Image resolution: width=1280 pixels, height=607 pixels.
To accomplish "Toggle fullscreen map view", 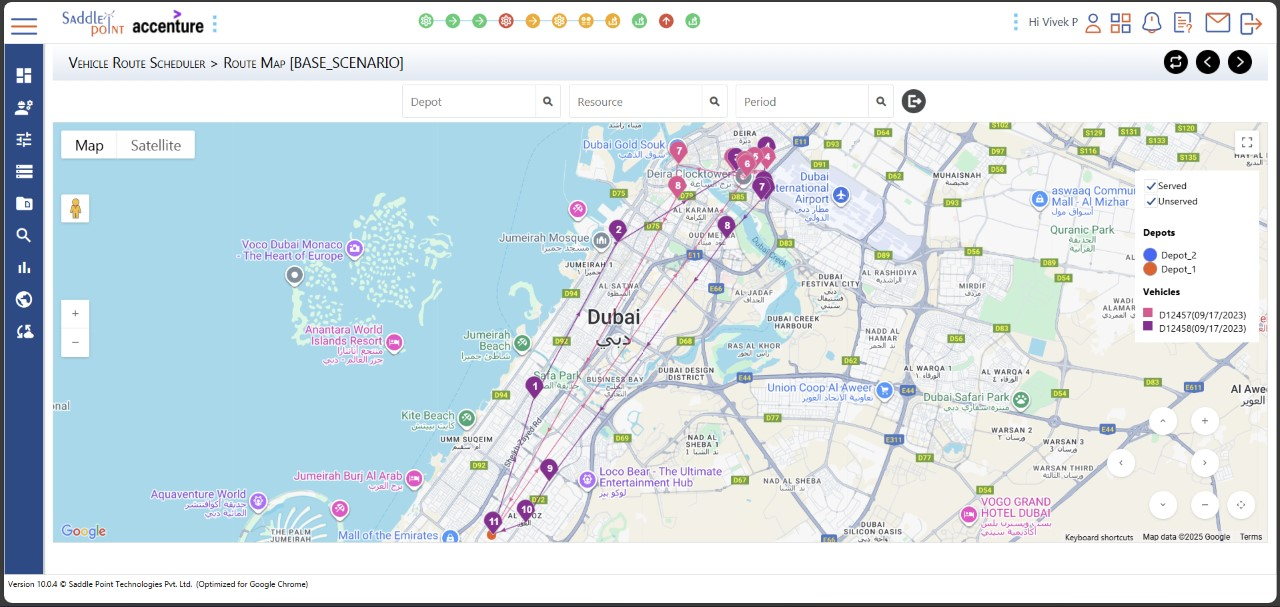I will pyautogui.click(x=1246, y=143).
